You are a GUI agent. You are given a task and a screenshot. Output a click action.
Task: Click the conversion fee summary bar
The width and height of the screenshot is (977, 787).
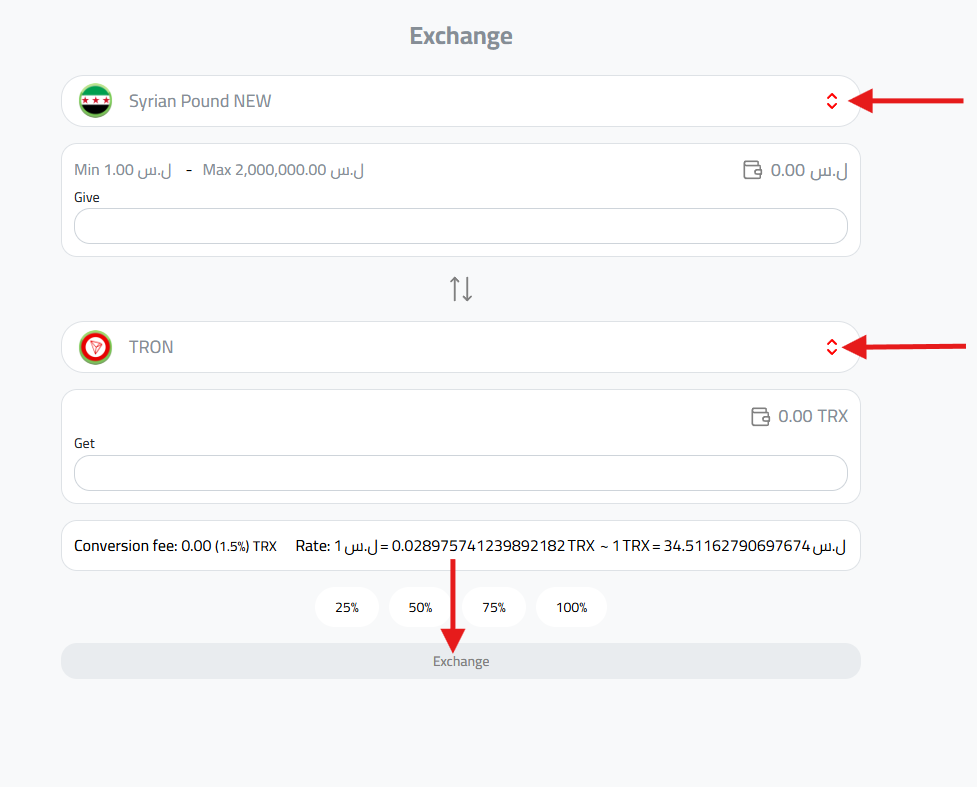coord(460,545)
